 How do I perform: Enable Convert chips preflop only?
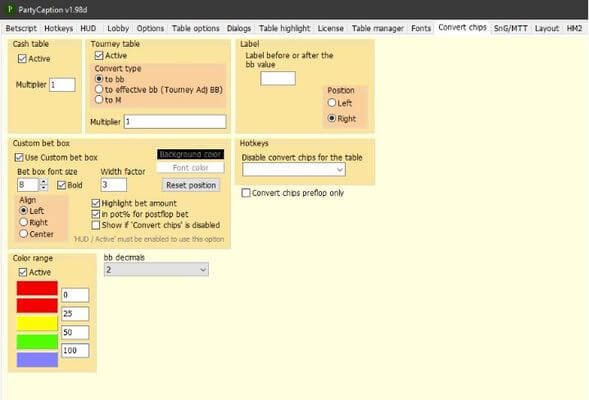[x=246, y=193]
